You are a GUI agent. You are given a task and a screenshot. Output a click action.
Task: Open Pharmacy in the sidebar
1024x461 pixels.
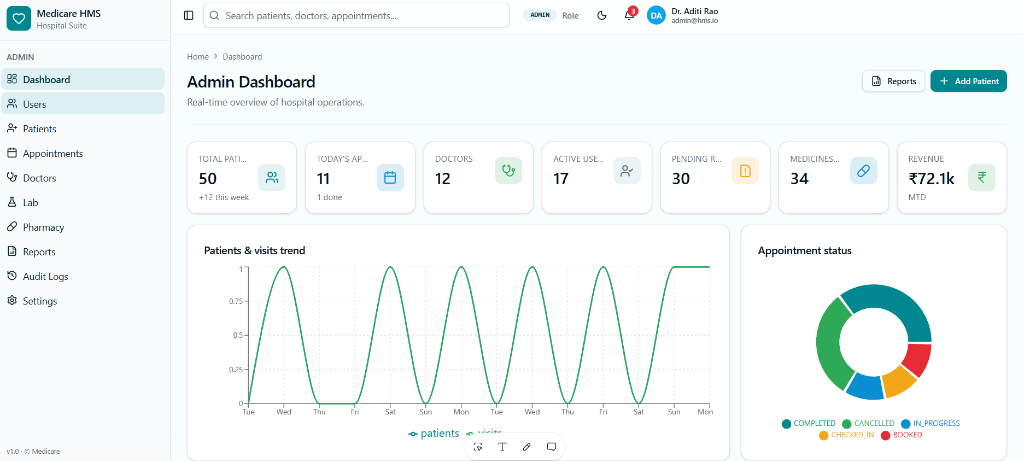pyautogui.click(x=83, y=227)
